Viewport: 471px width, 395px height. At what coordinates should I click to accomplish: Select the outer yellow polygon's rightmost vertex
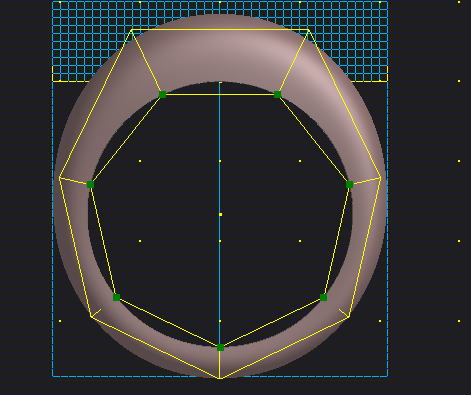(380, 178)
